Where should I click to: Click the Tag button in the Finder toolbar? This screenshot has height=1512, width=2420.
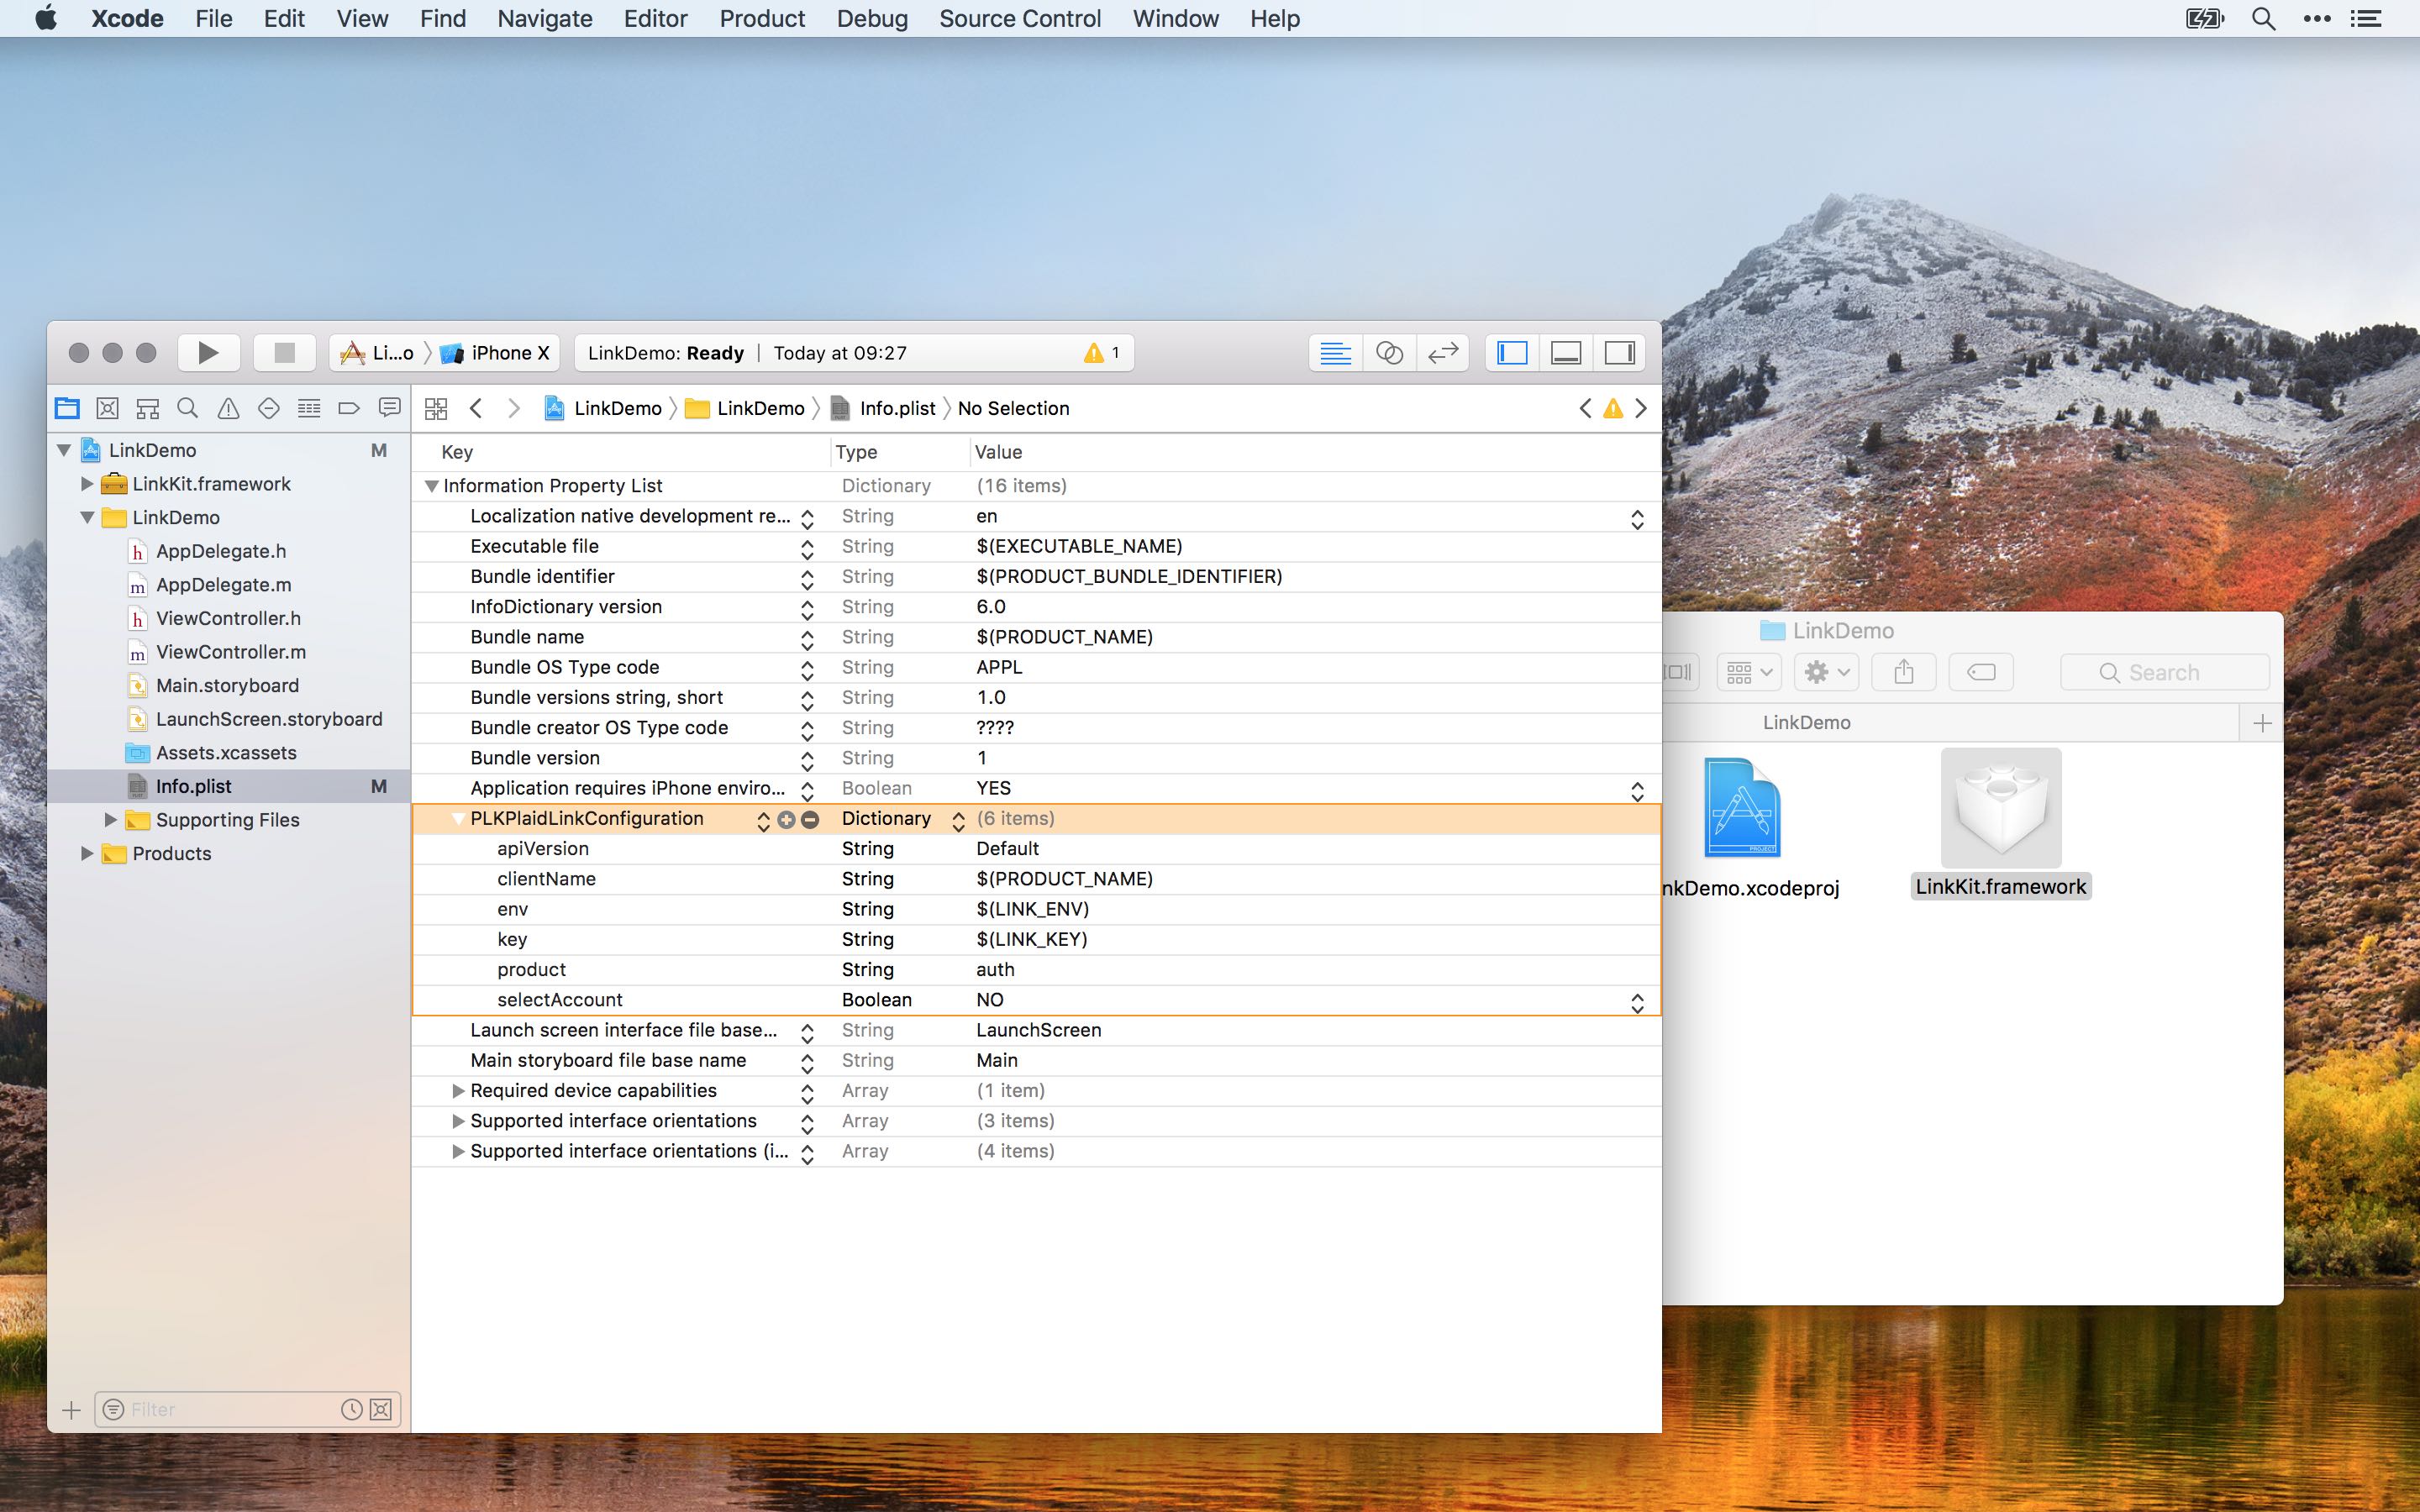click(x=1981, y=671)
